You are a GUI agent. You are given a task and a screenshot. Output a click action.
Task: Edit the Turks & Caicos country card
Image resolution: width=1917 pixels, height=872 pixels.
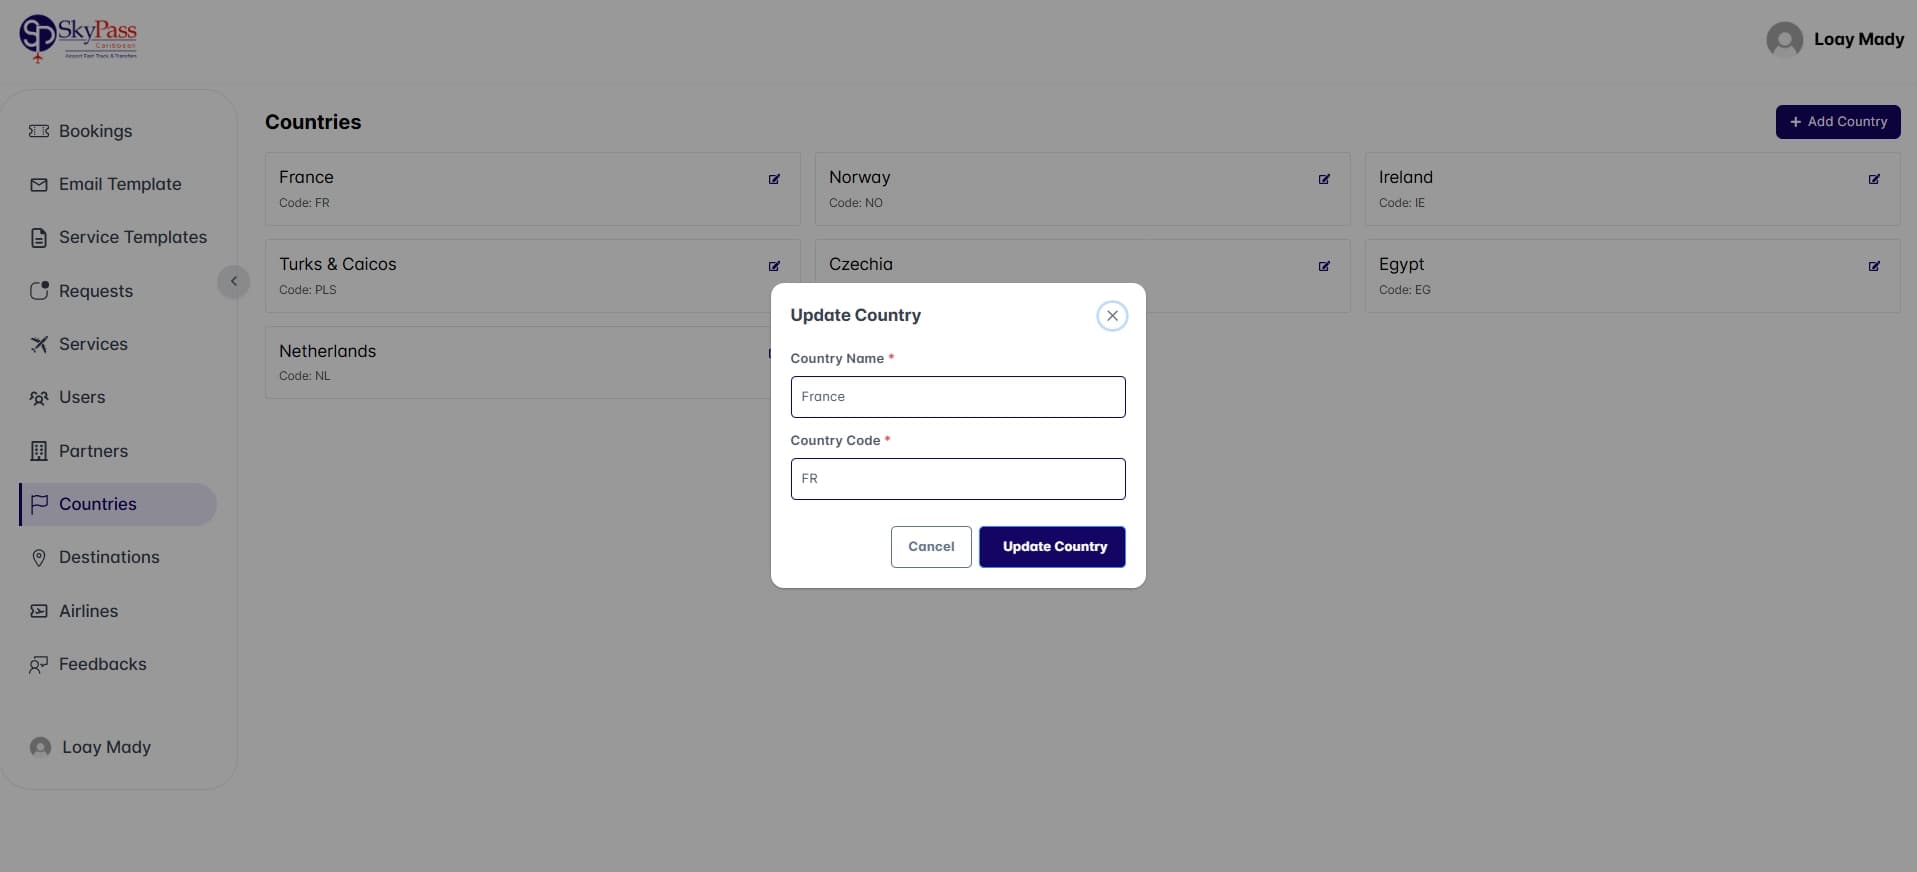[x=774, y=266]
